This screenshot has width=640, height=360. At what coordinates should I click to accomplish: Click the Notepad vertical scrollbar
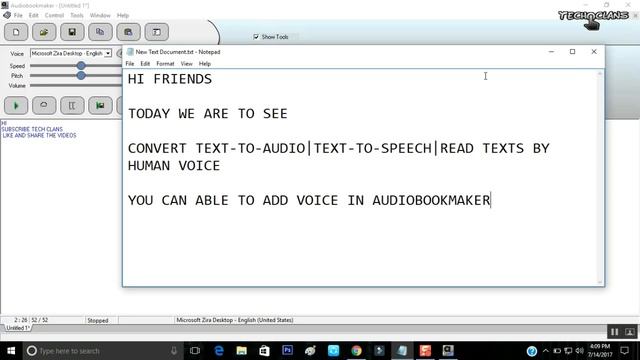(600, 178)
